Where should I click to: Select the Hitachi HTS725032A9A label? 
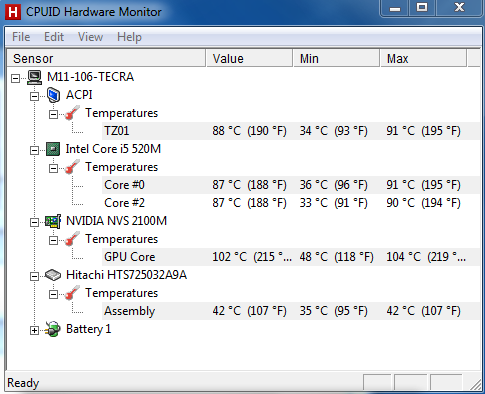click(126, 275)
